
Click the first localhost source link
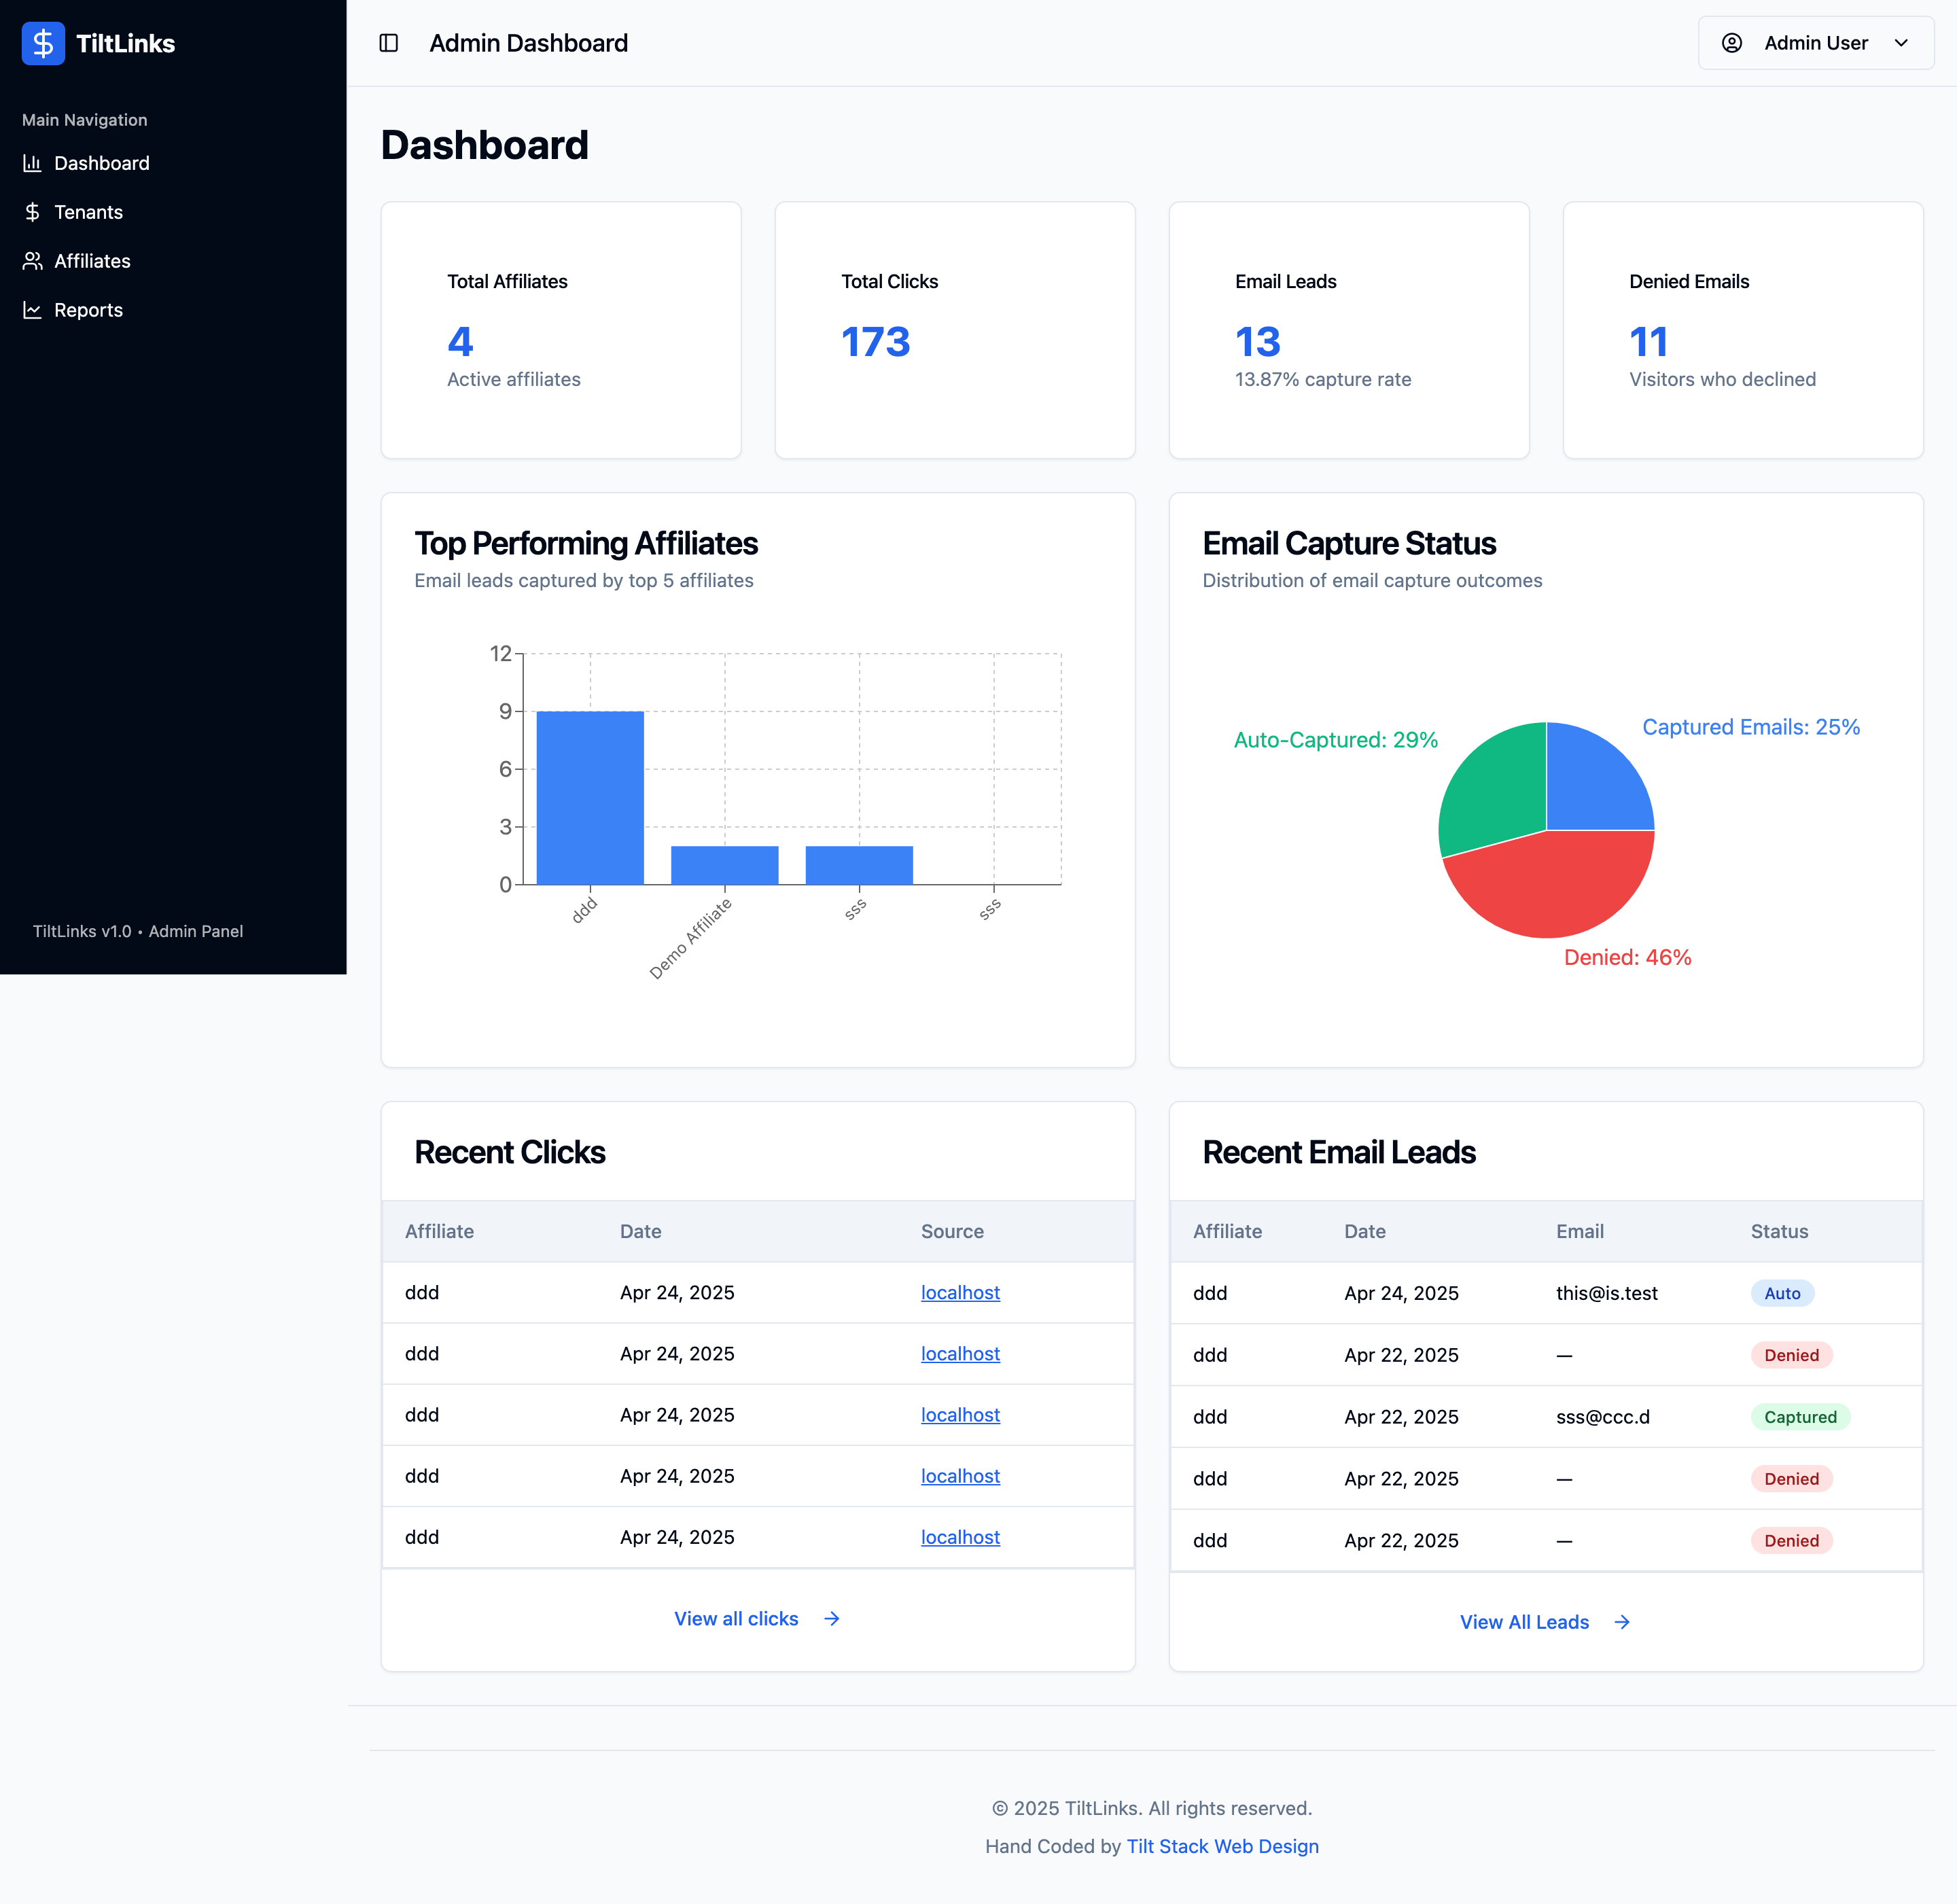coord(960,1292)
